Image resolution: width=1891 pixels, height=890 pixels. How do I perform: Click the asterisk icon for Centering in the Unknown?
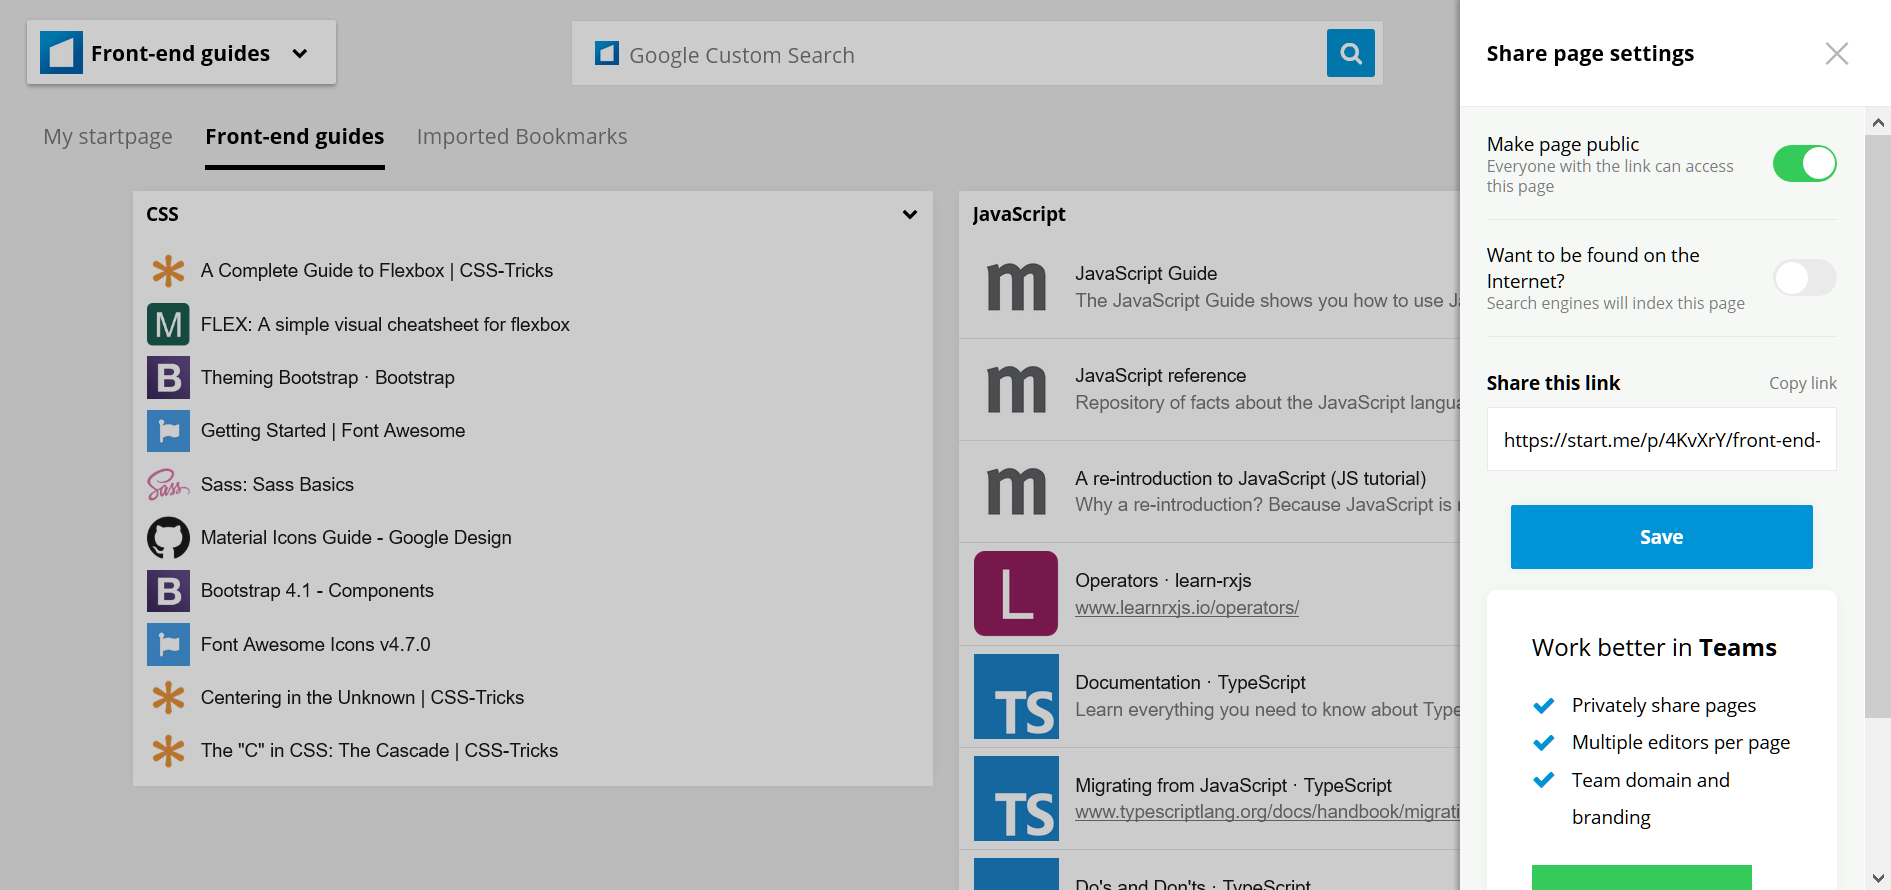[168, 698]
